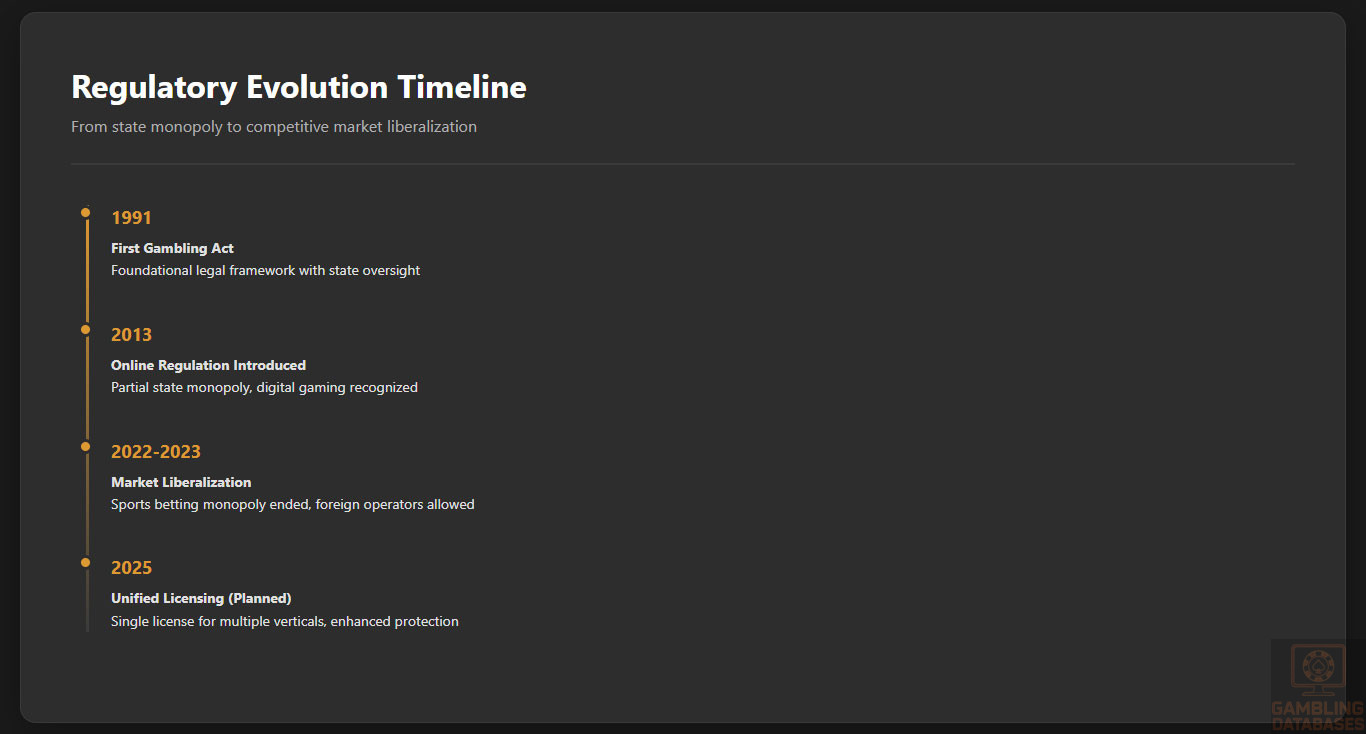
Task: Open the Online Regulation Introduced heading
Action: [208, 365]
